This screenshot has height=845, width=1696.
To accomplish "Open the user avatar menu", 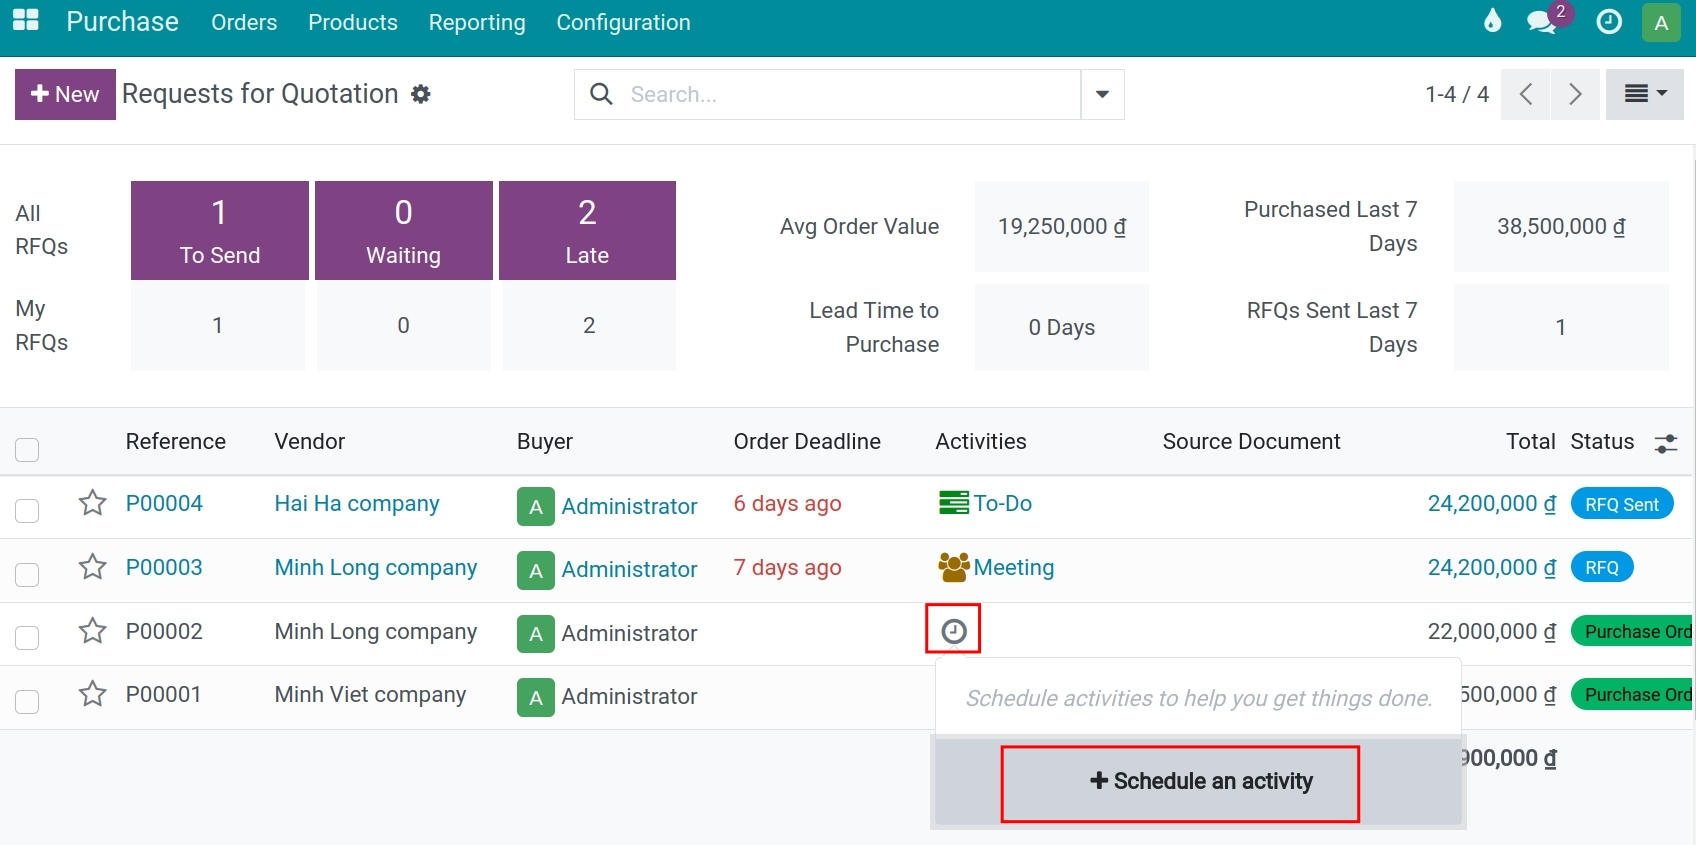I will (1661, 22).
